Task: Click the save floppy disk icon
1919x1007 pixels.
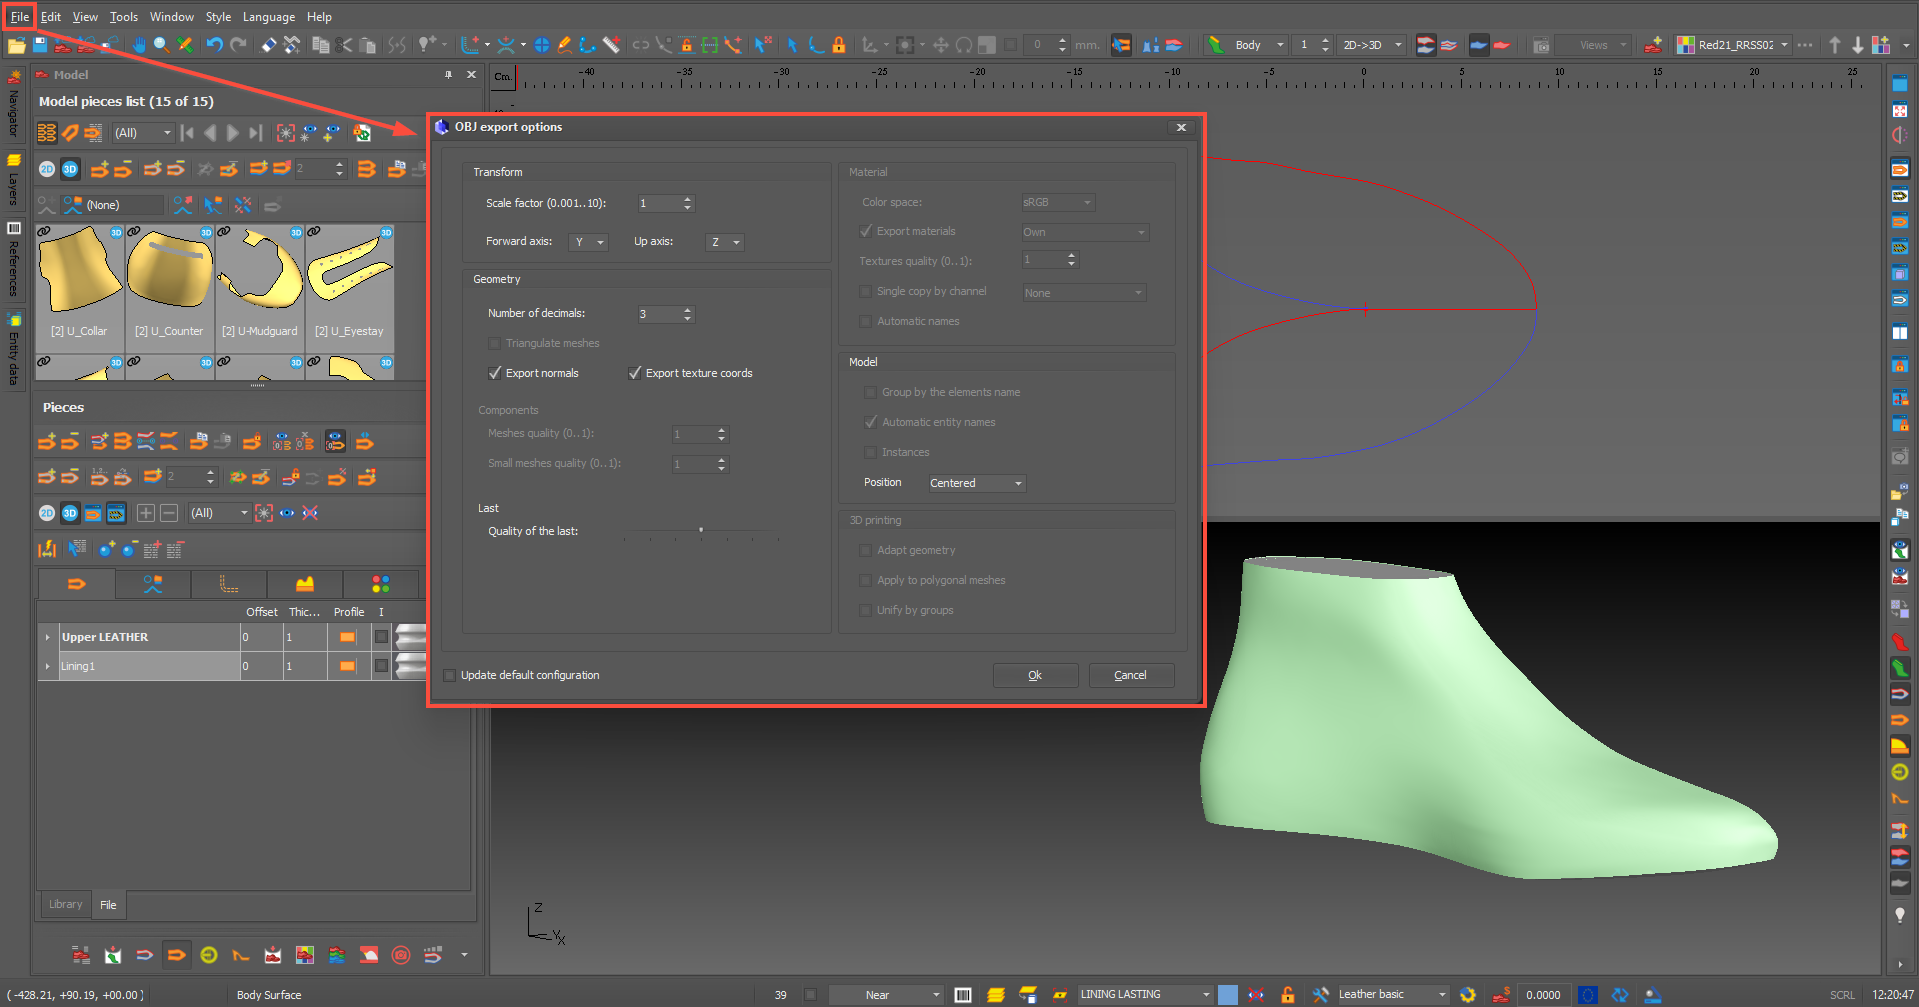Action: pyautogui.click(x=40, y=45)
